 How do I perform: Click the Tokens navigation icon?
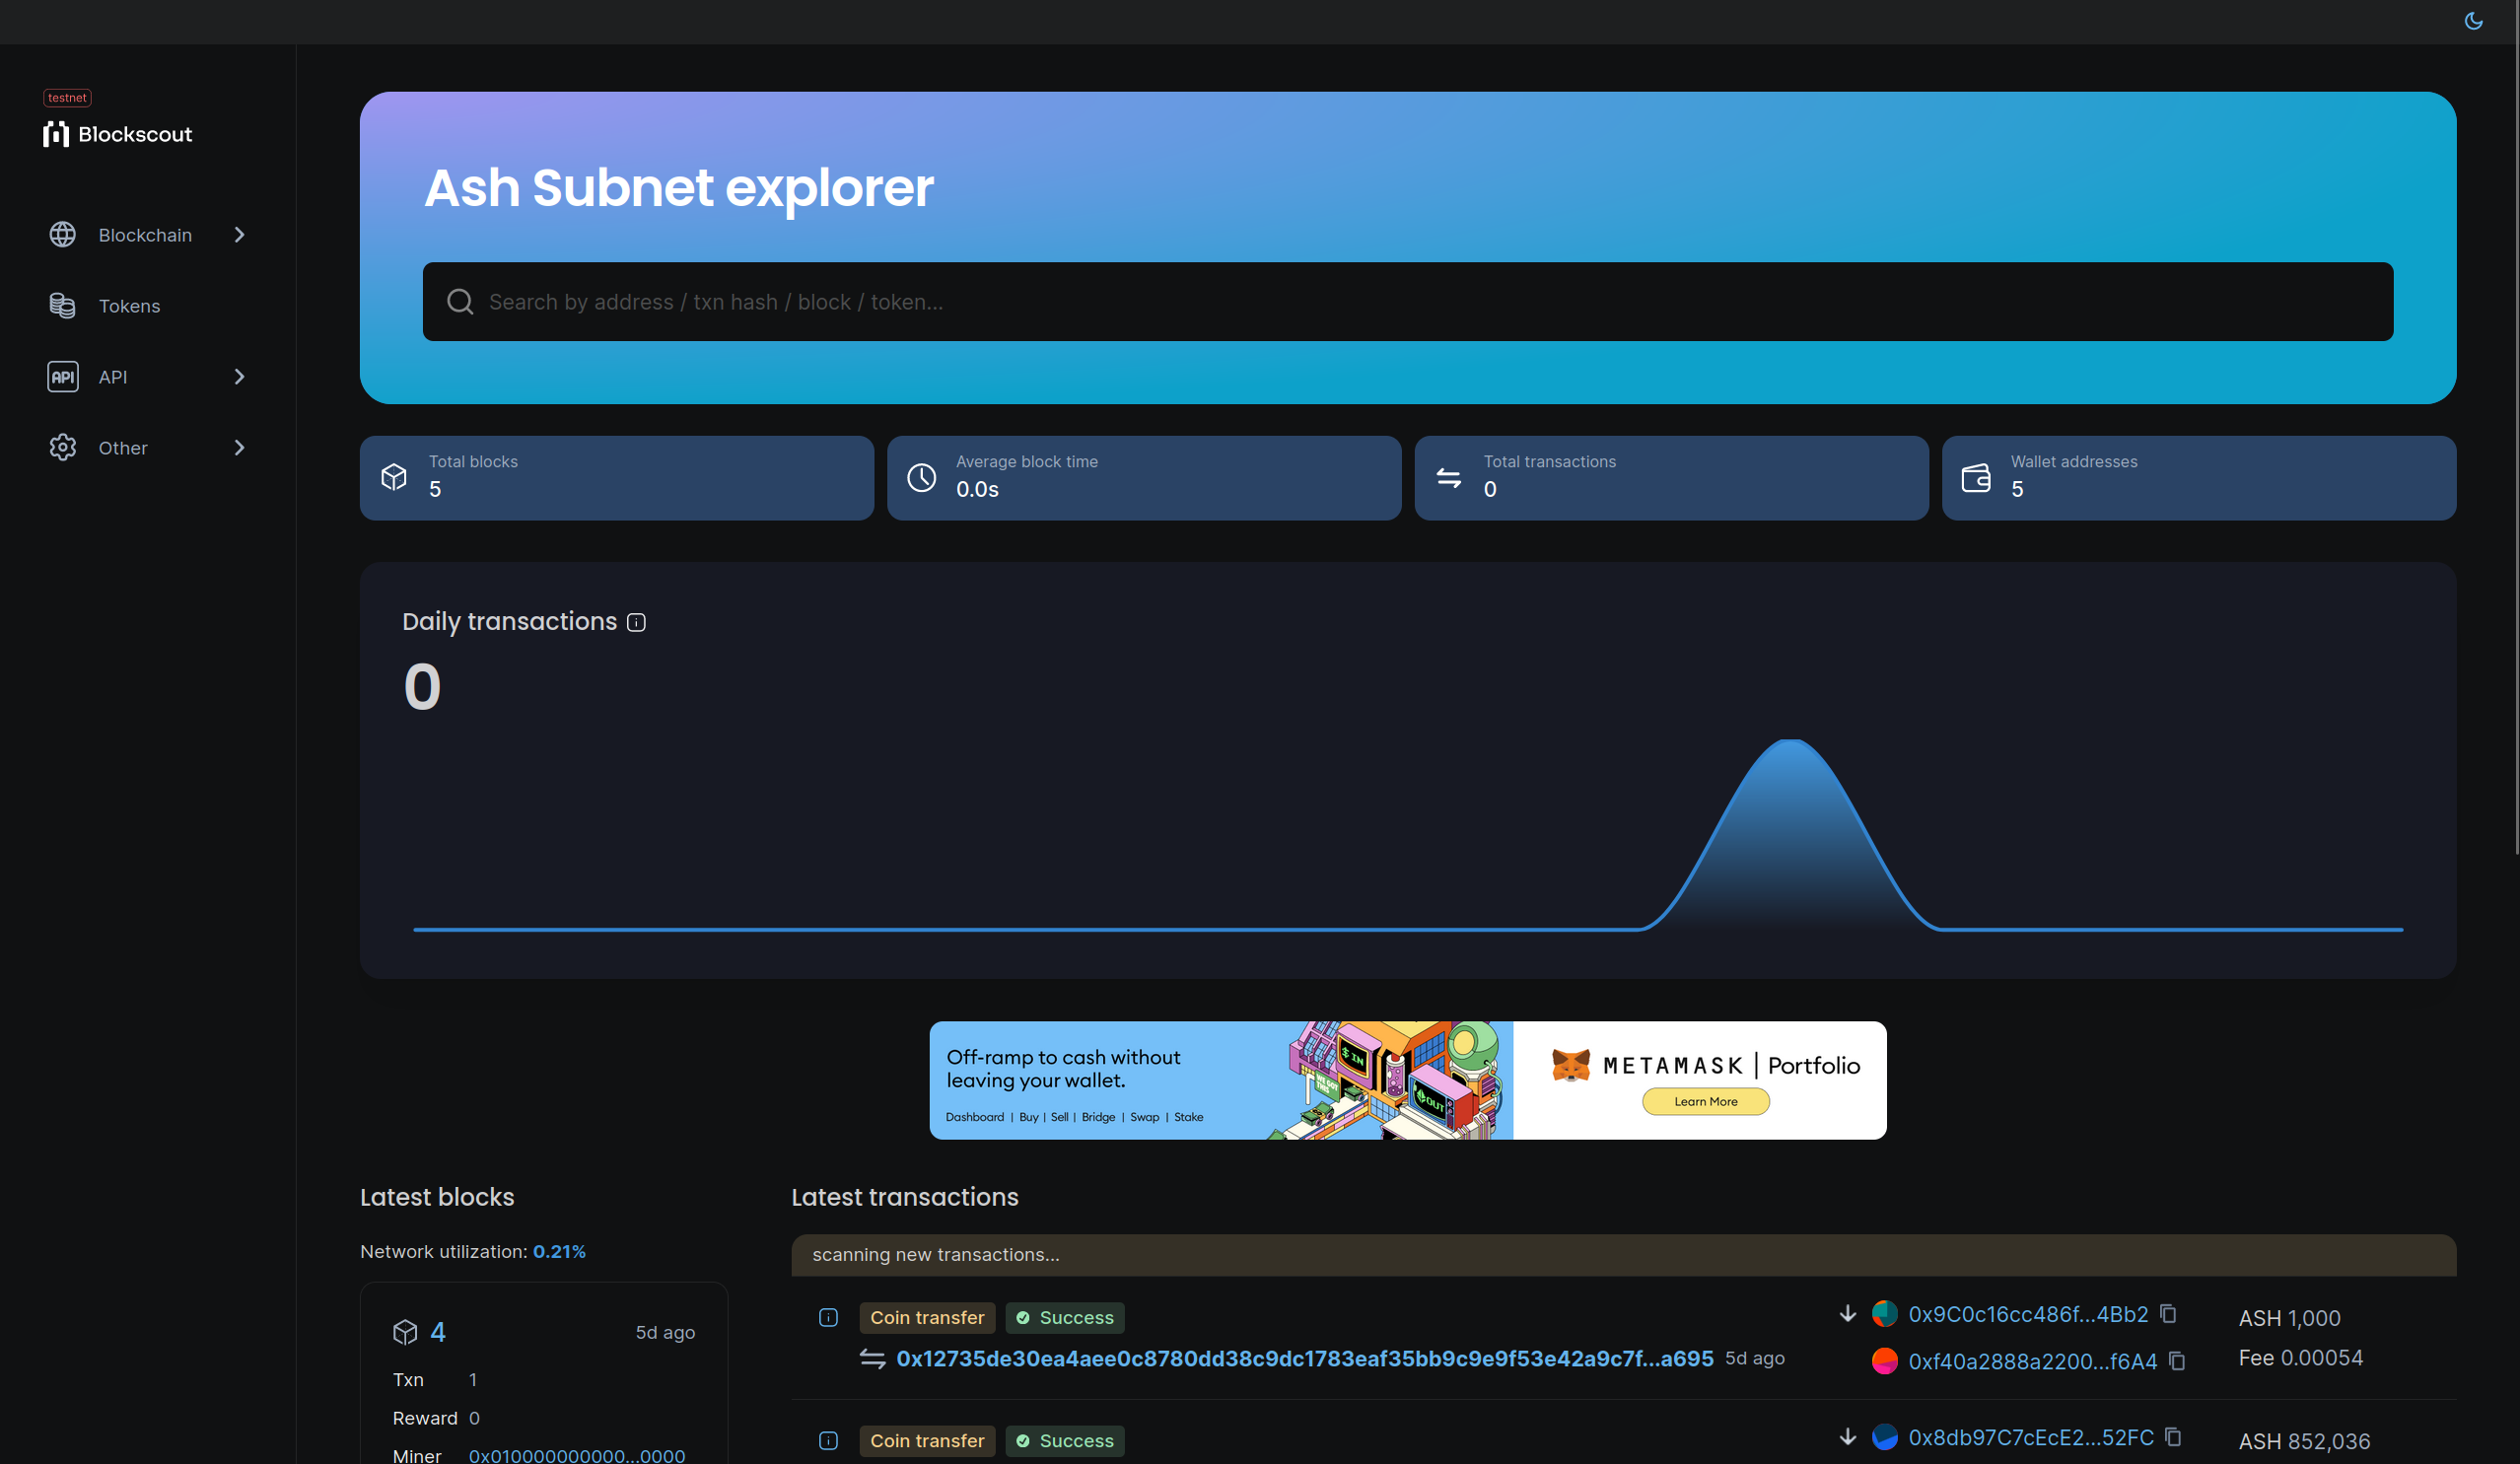(x=63, y=305)
